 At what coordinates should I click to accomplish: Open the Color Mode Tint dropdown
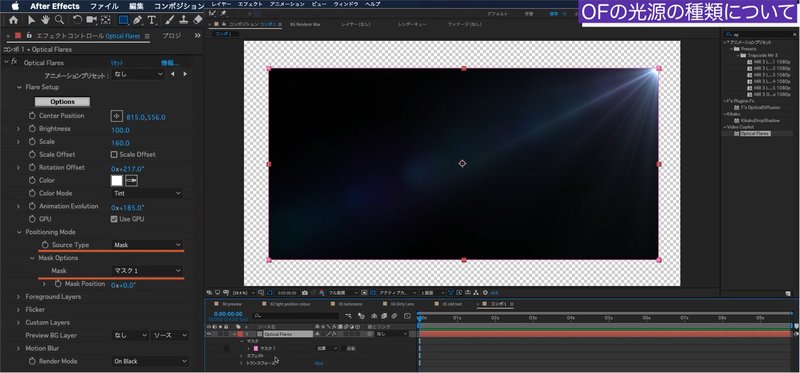(147, 193)
